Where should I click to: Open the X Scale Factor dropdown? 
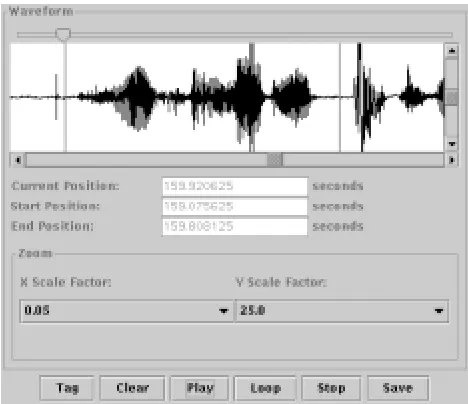(x=127, y=311)
